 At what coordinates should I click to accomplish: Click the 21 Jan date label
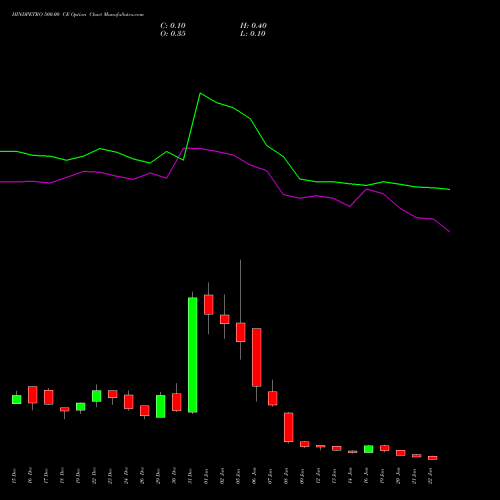pyautogui.click(x=414, y=476)
